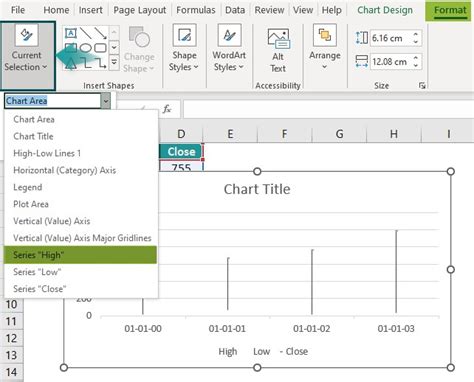Switch to the Home tab

[56, 10]
